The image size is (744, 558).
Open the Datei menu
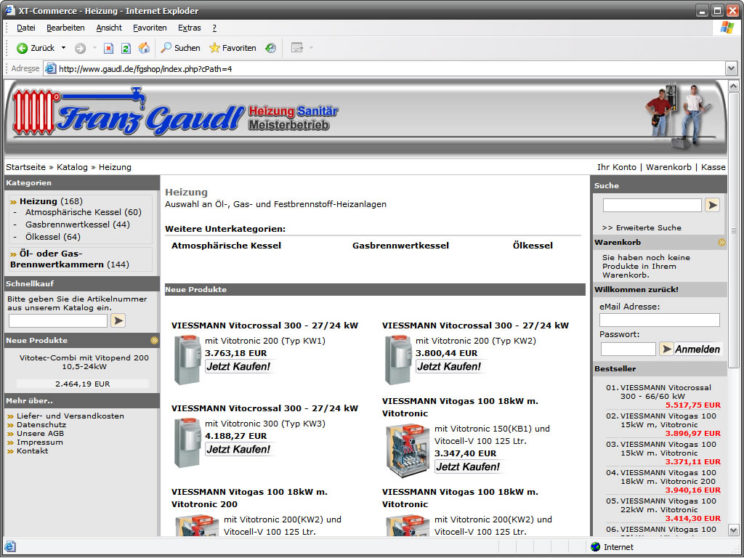coord(26,28)
